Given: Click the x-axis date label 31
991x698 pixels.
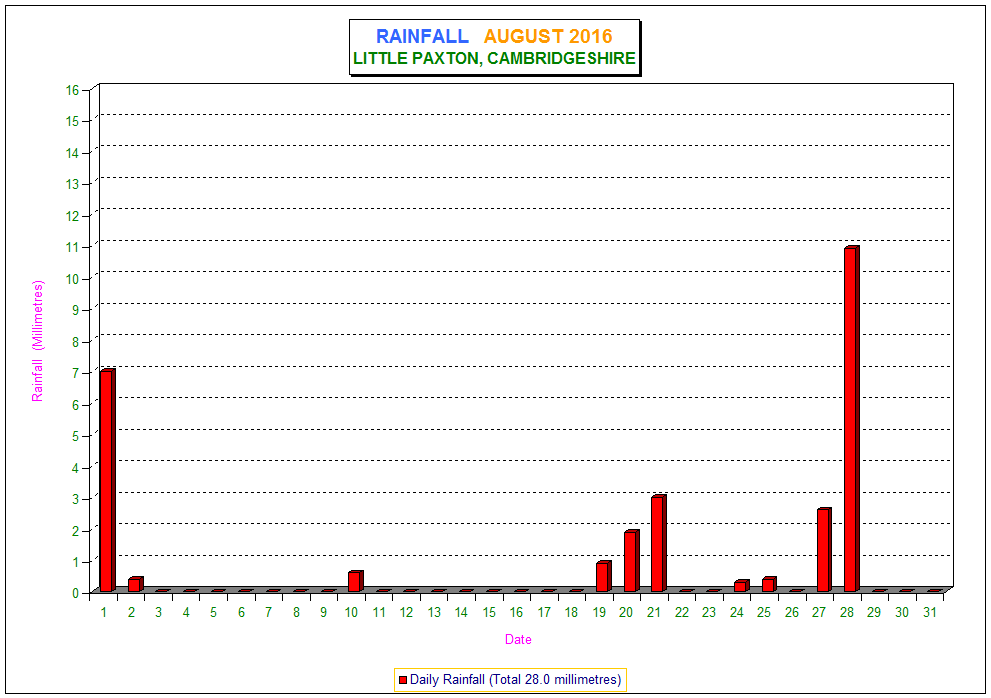Looking at the screenshot, I should 929,612.
